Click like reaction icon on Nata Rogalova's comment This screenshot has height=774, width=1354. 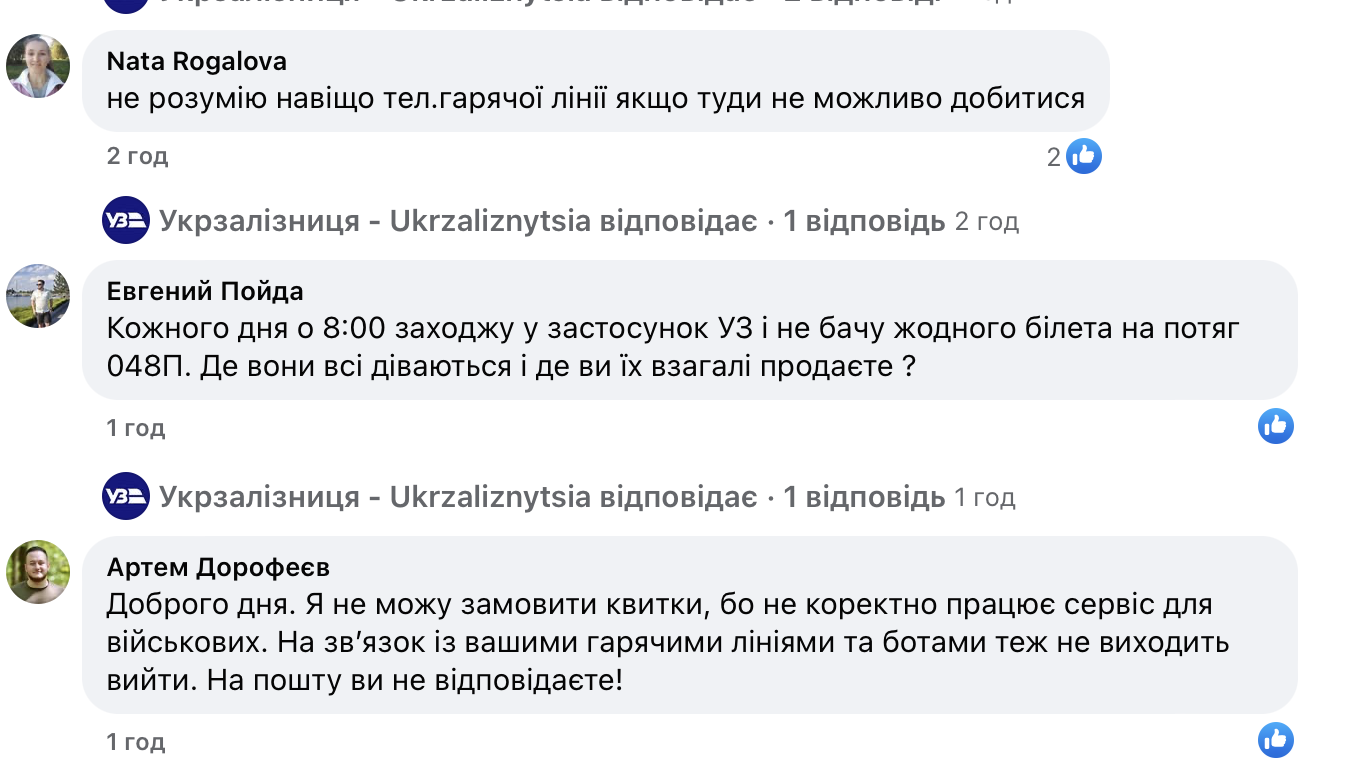coord(1083,156)
